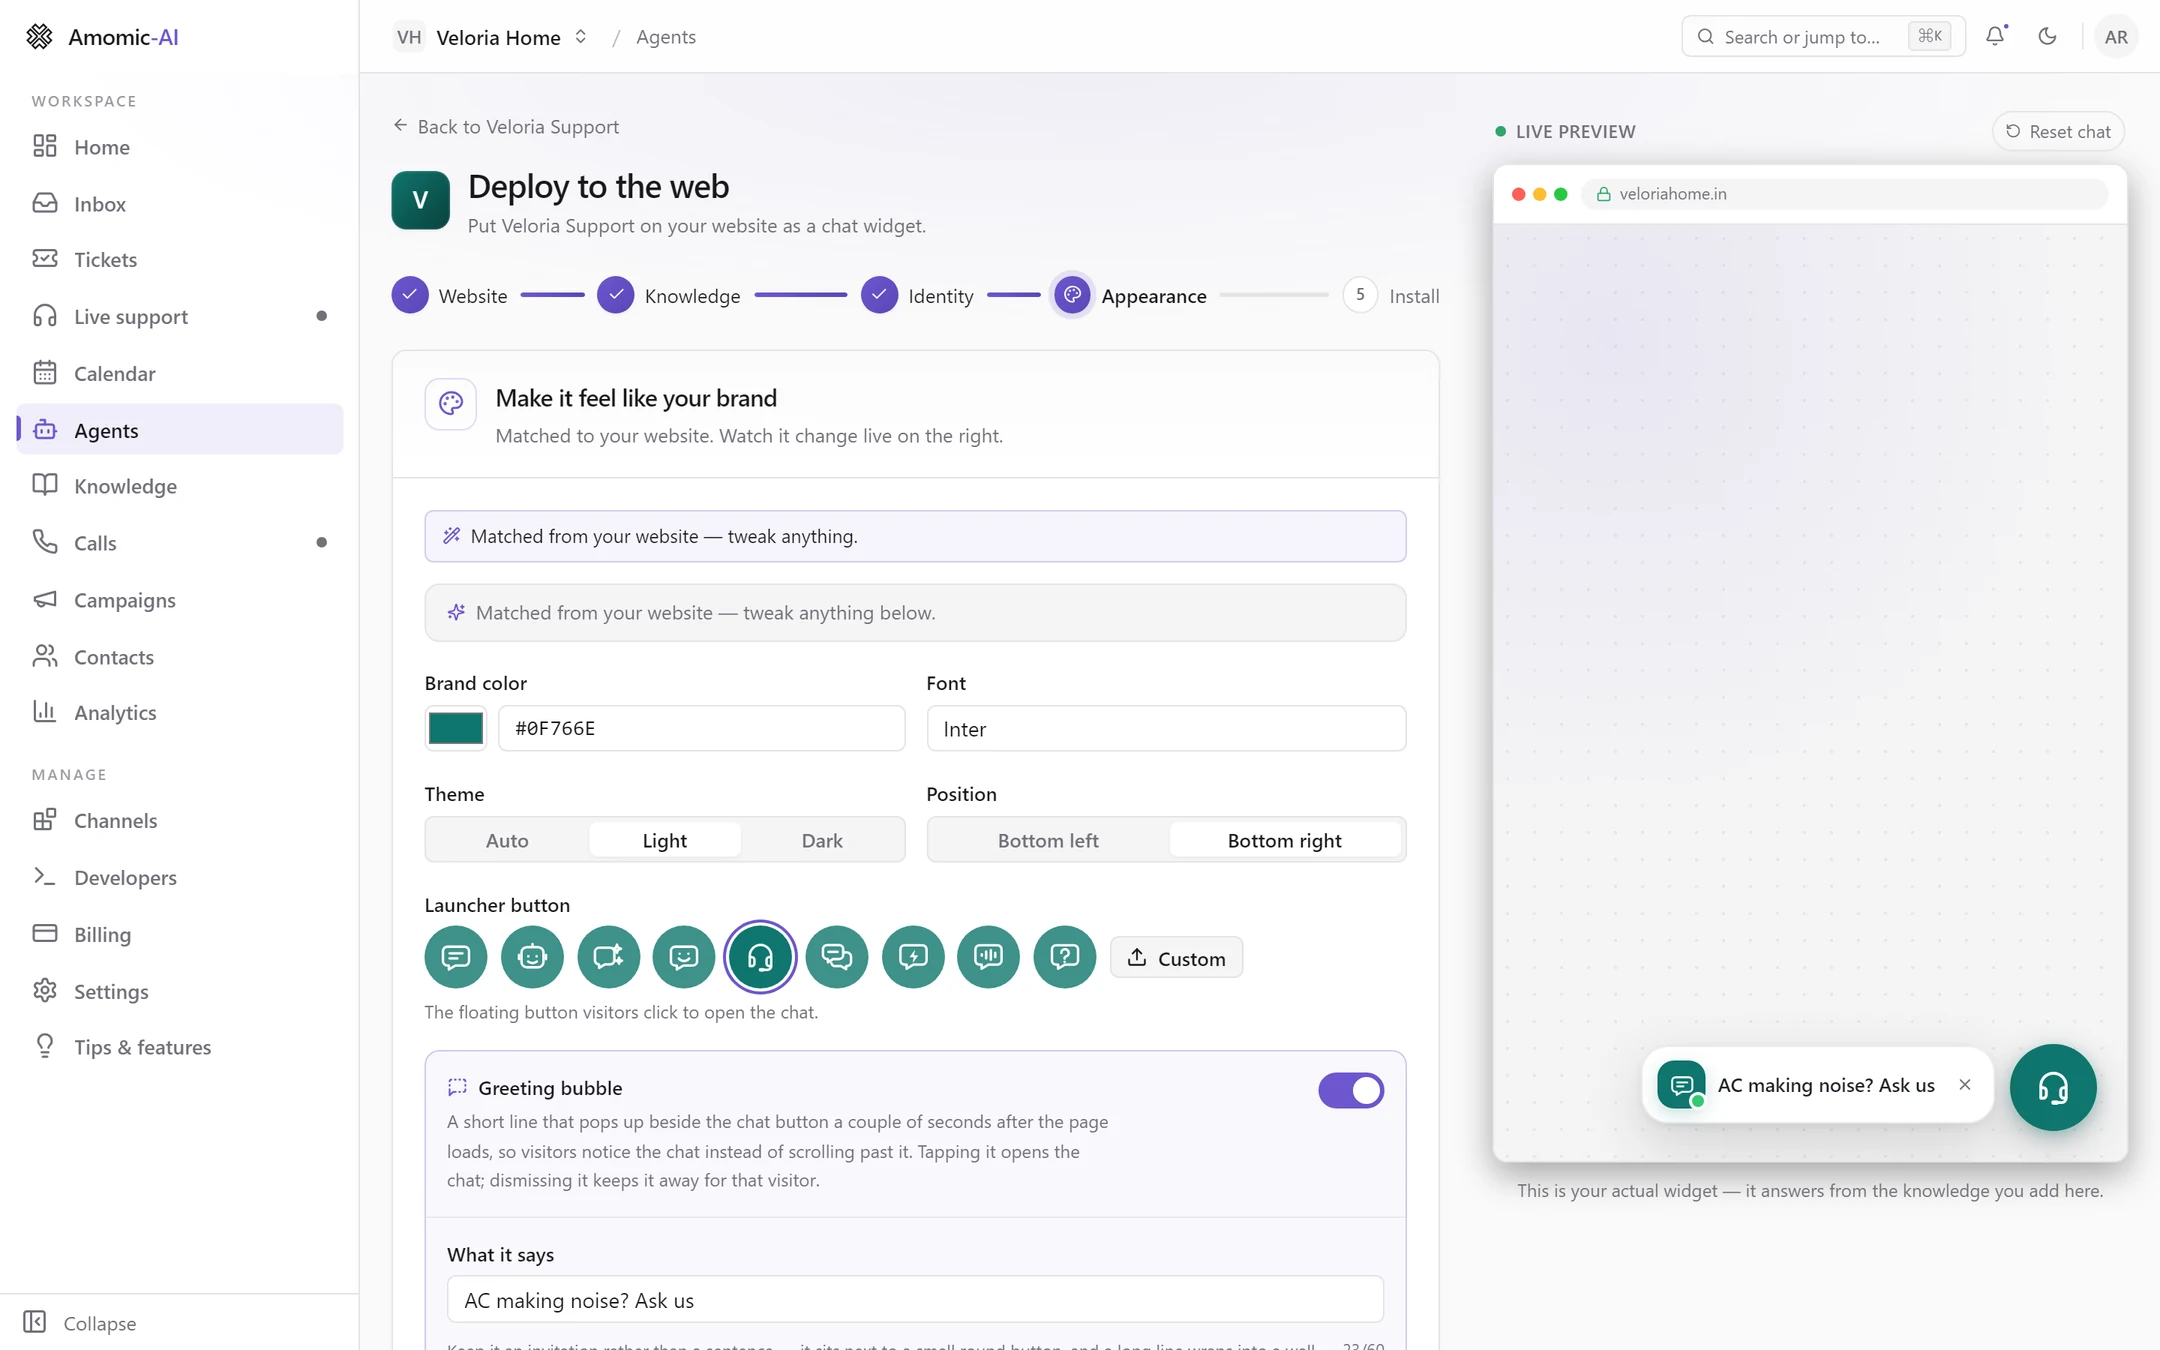
Task: Go to the Install step
Action: pos(1391,295)
